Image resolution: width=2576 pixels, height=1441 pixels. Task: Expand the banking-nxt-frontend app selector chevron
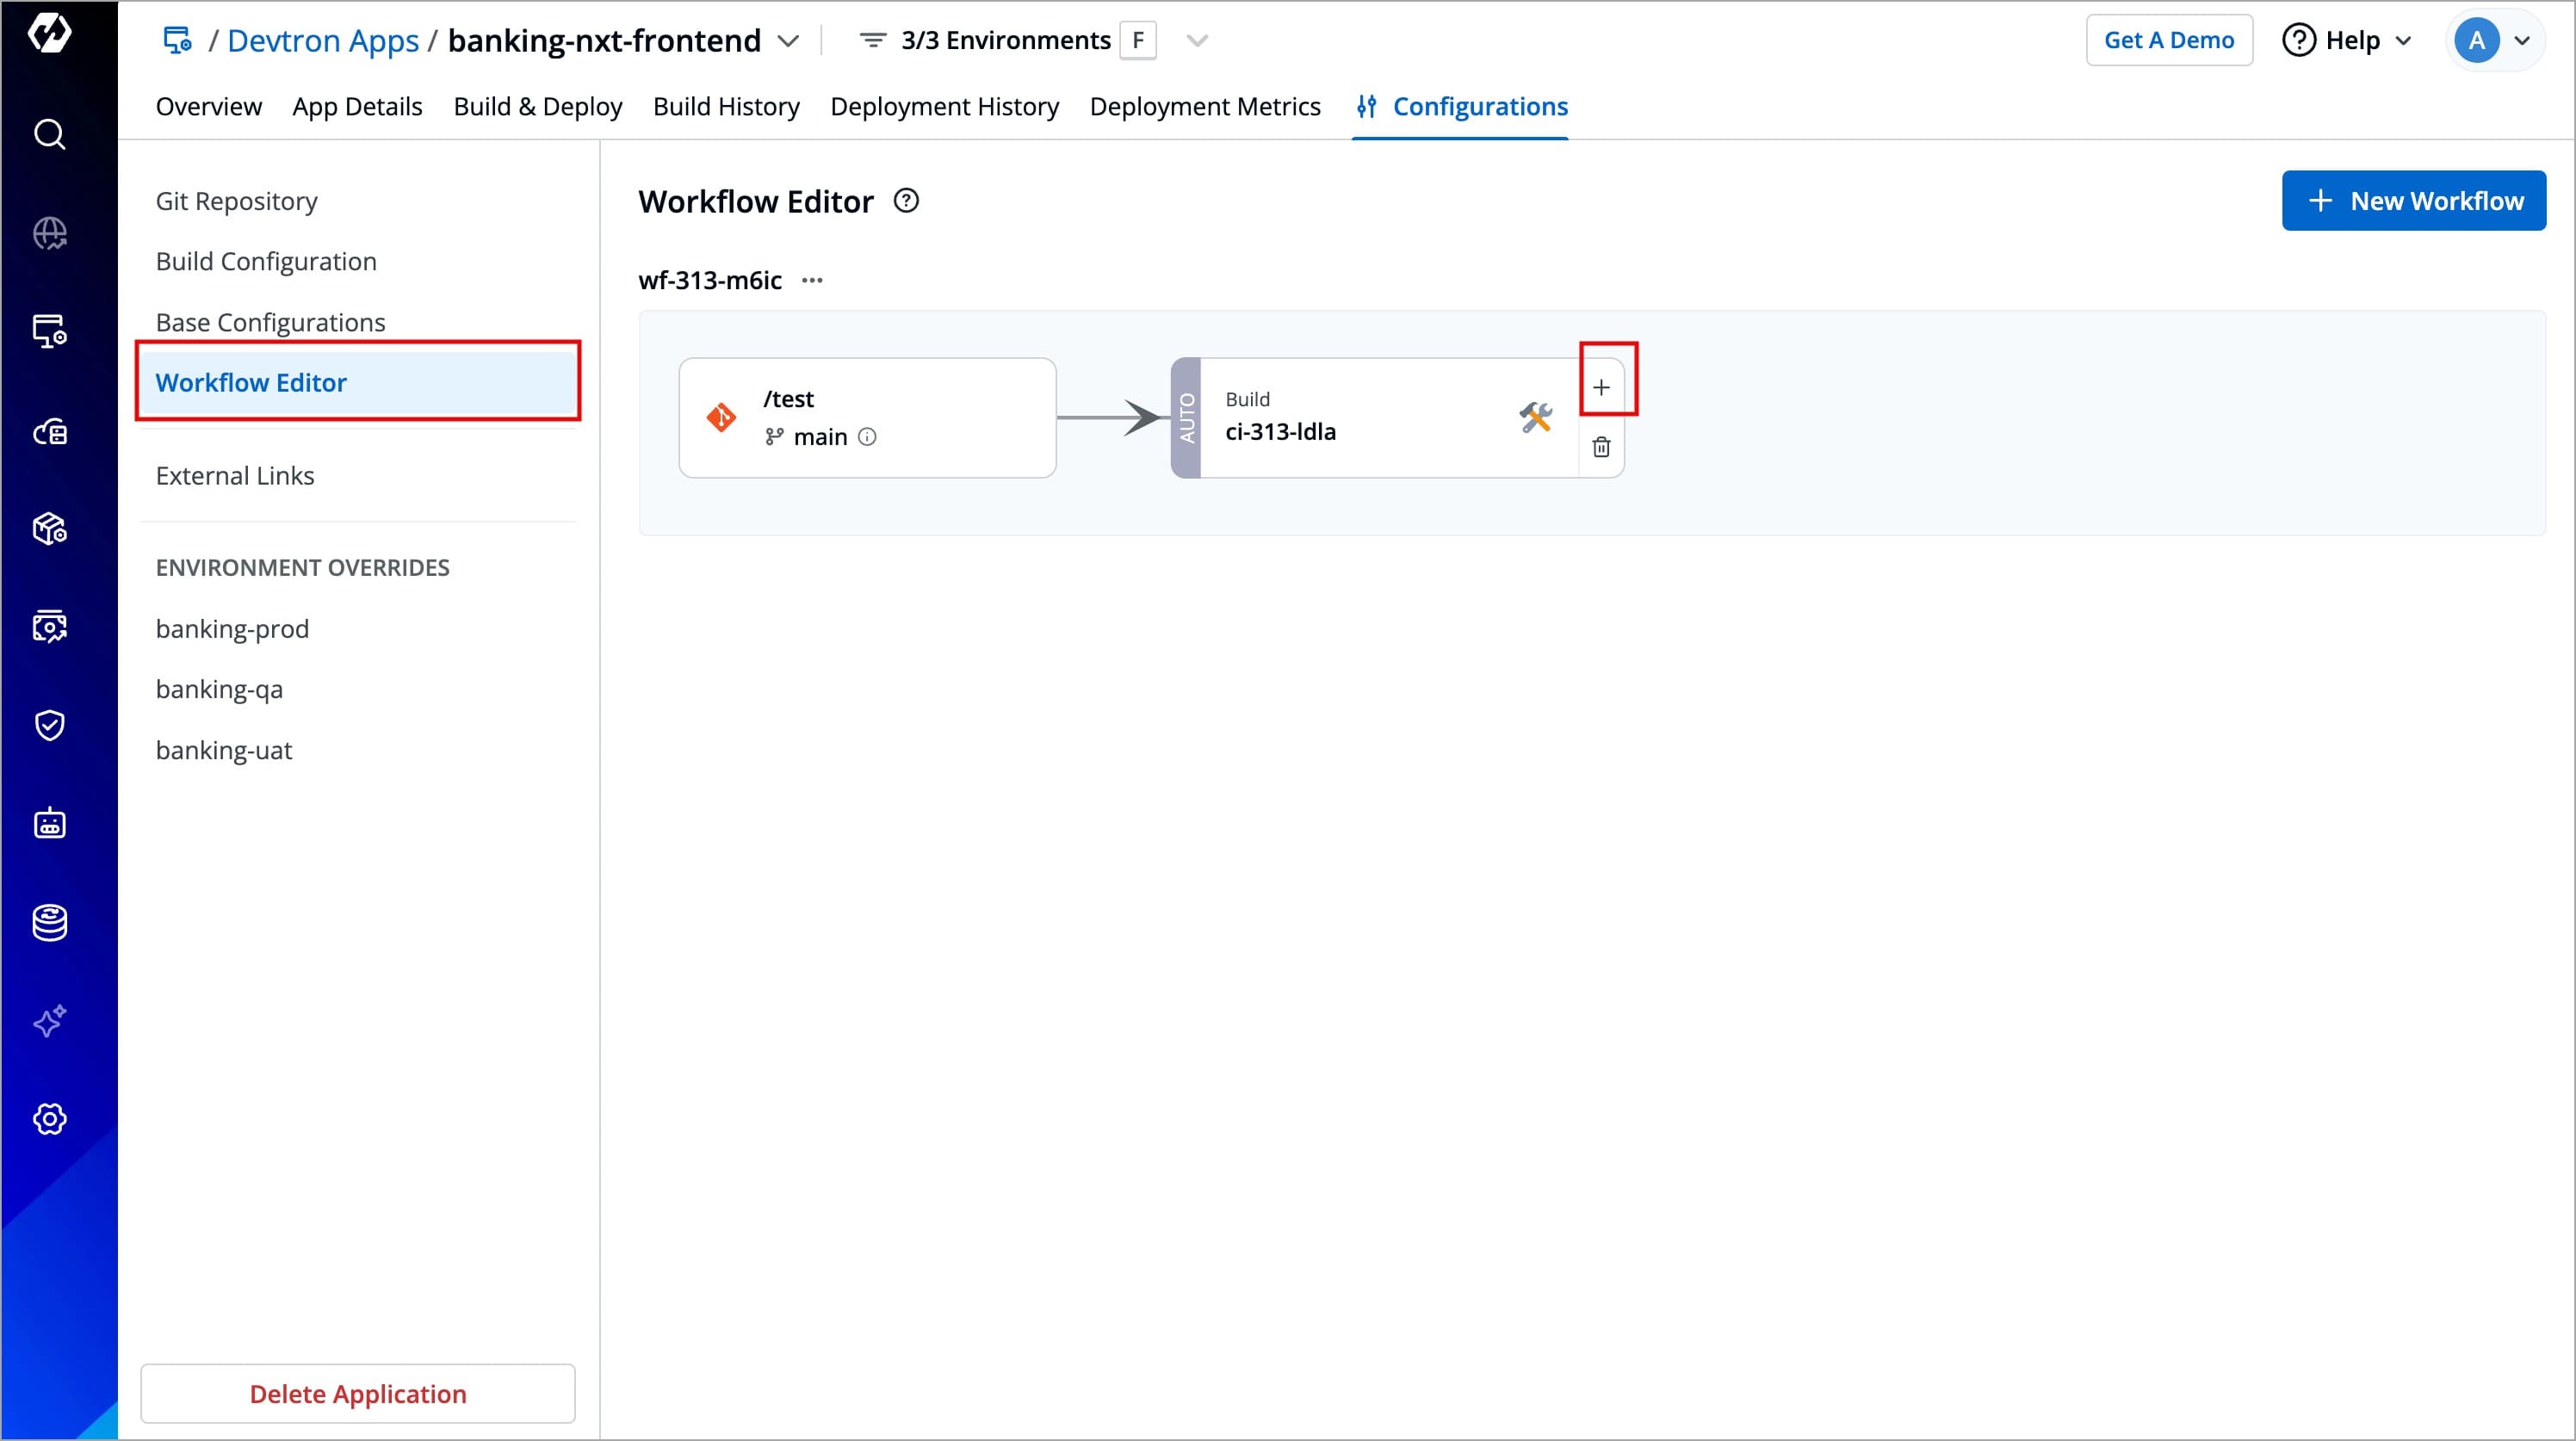point(788,41)
